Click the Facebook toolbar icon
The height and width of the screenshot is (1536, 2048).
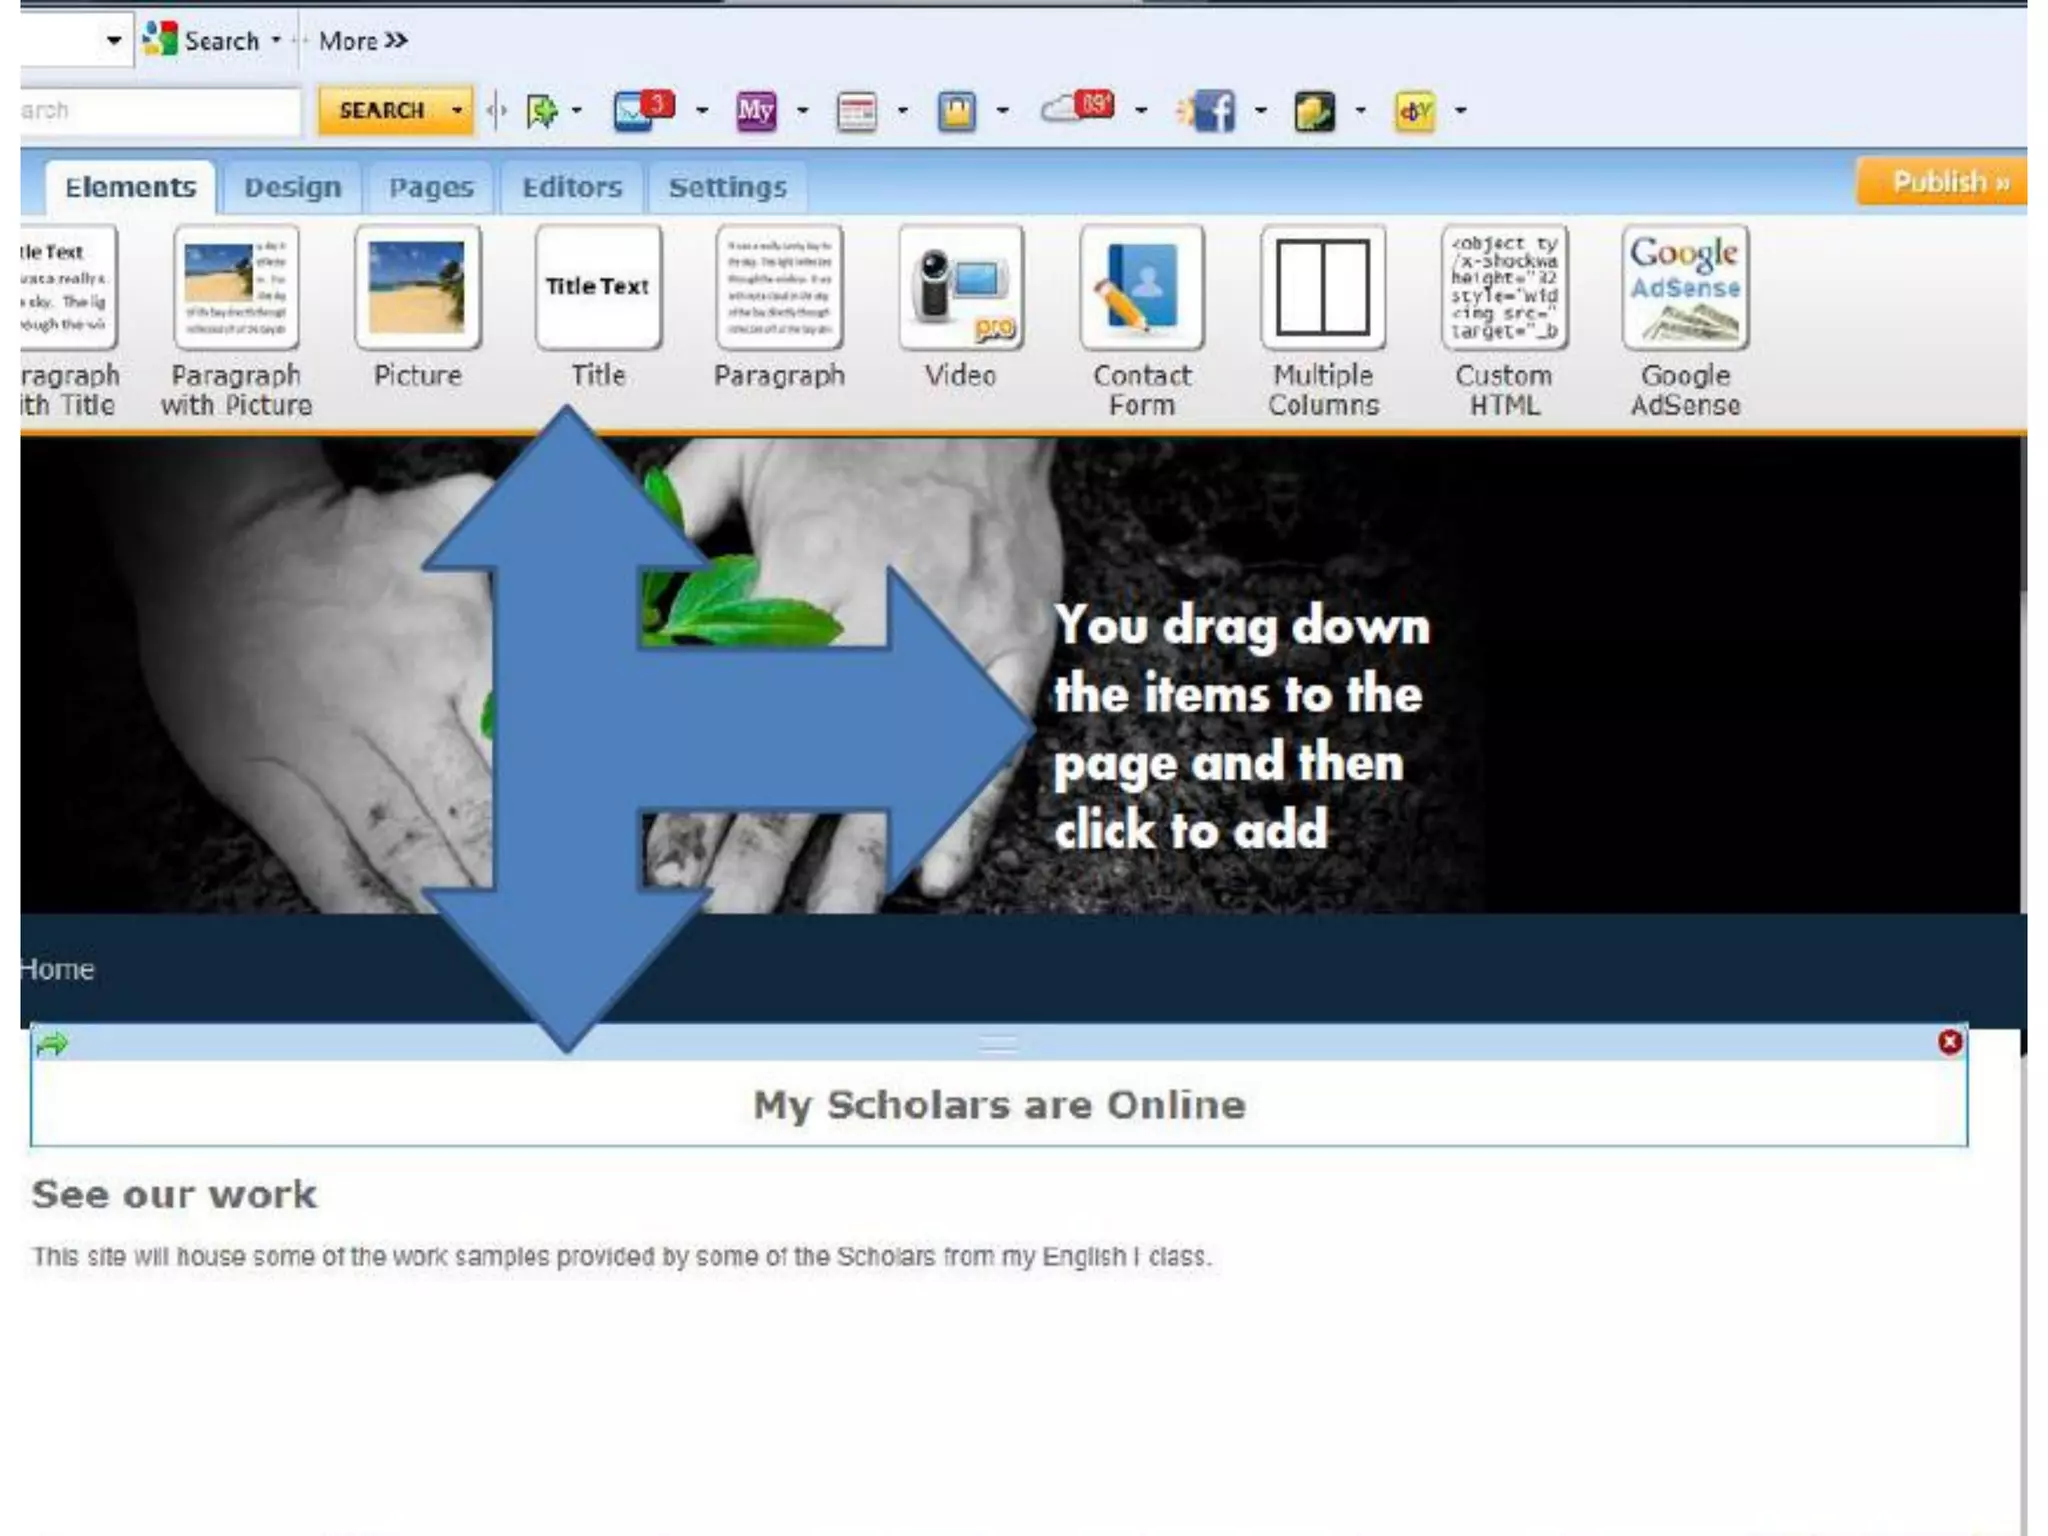point(1213,110)
